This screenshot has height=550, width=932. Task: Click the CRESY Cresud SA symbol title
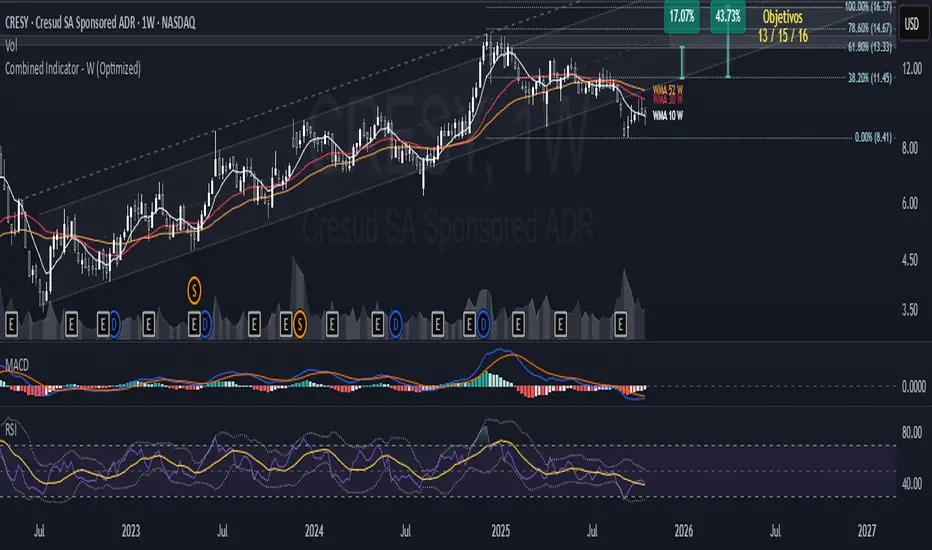click(100, 23)
